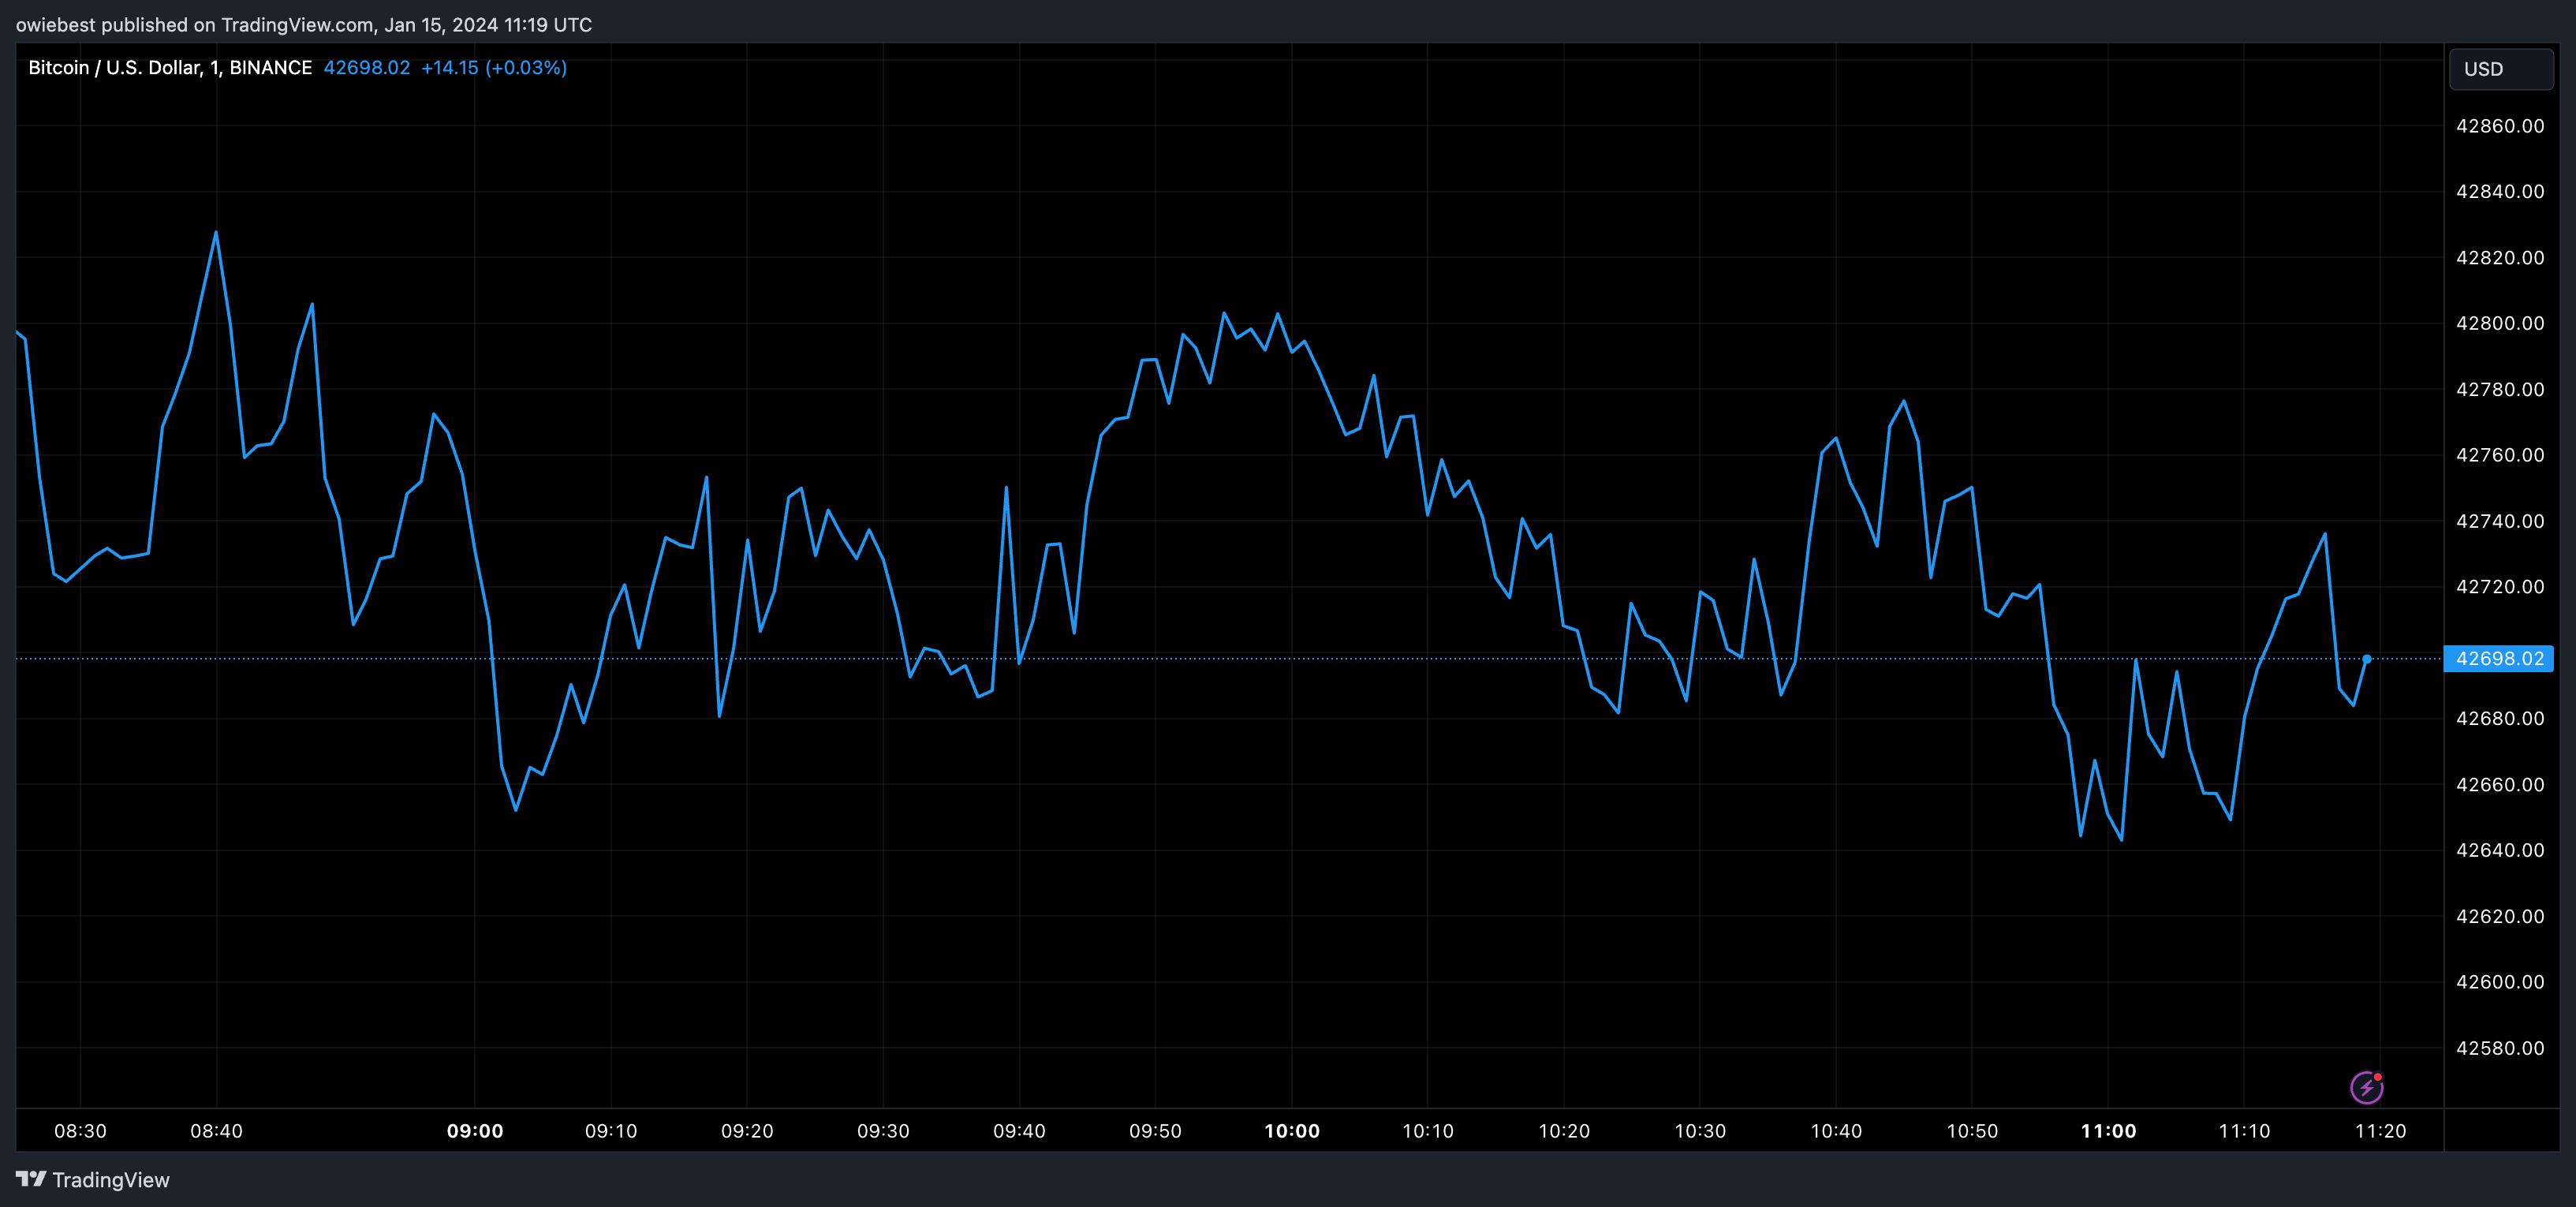Click the 08:30 time axis label

point(80,1131)
